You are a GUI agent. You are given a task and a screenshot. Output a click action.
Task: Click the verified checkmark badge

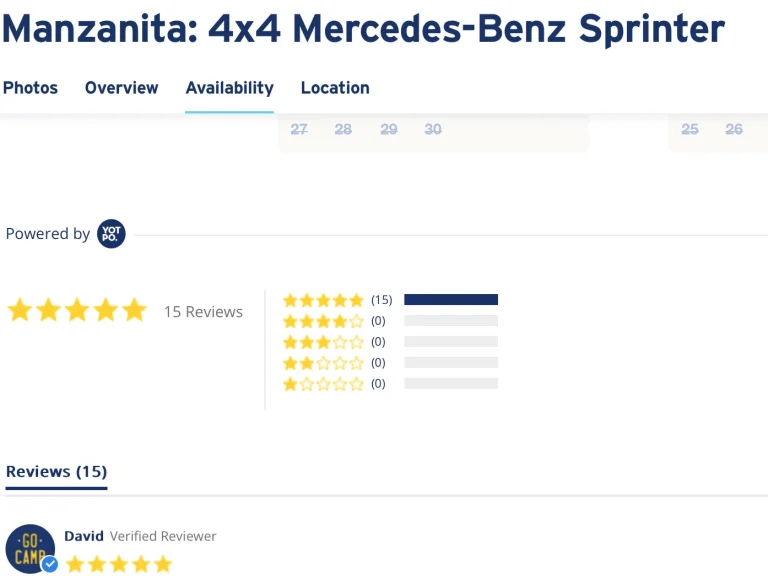pyautogui.click(x=49, y=565)
